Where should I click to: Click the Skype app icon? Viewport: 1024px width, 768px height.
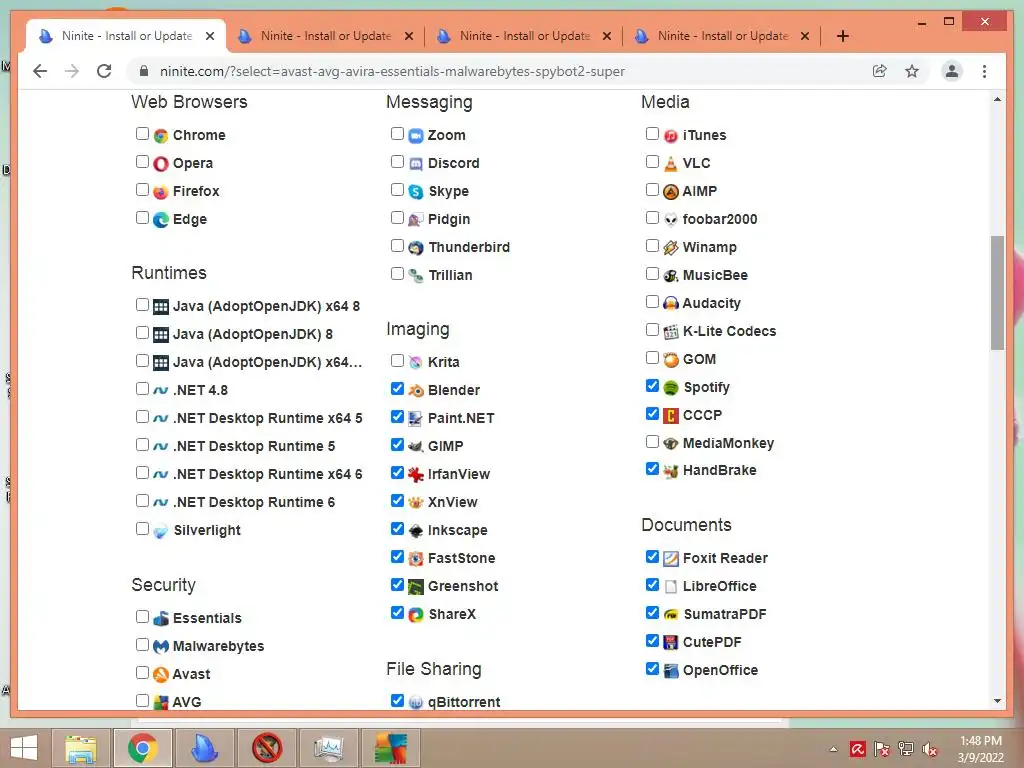[416, 191]
